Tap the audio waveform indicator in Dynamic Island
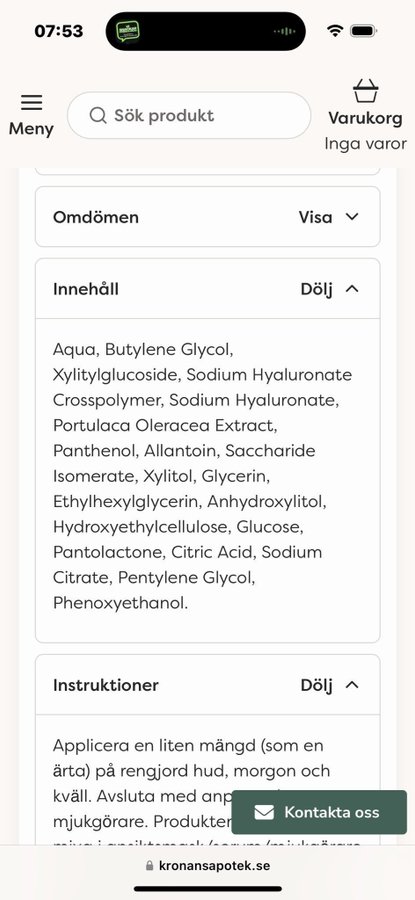The height and width of the screenshot is (900, 415). coord(283,31)
